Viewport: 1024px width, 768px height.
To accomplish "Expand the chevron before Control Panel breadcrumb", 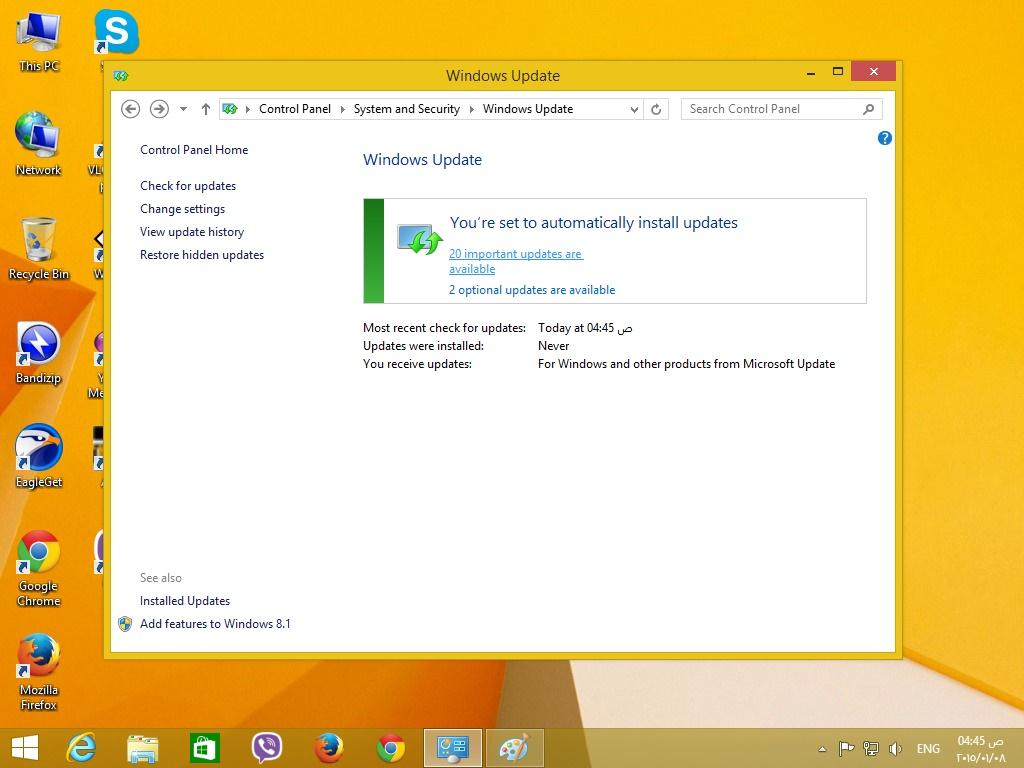I will tap(248, 109).
